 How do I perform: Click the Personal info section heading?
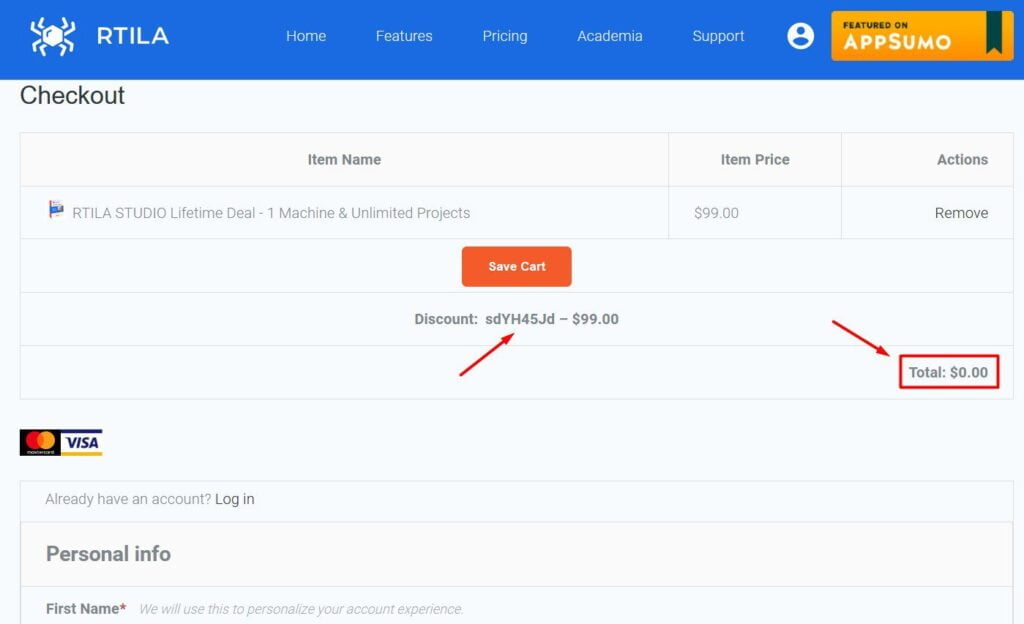tap(108, 554)
